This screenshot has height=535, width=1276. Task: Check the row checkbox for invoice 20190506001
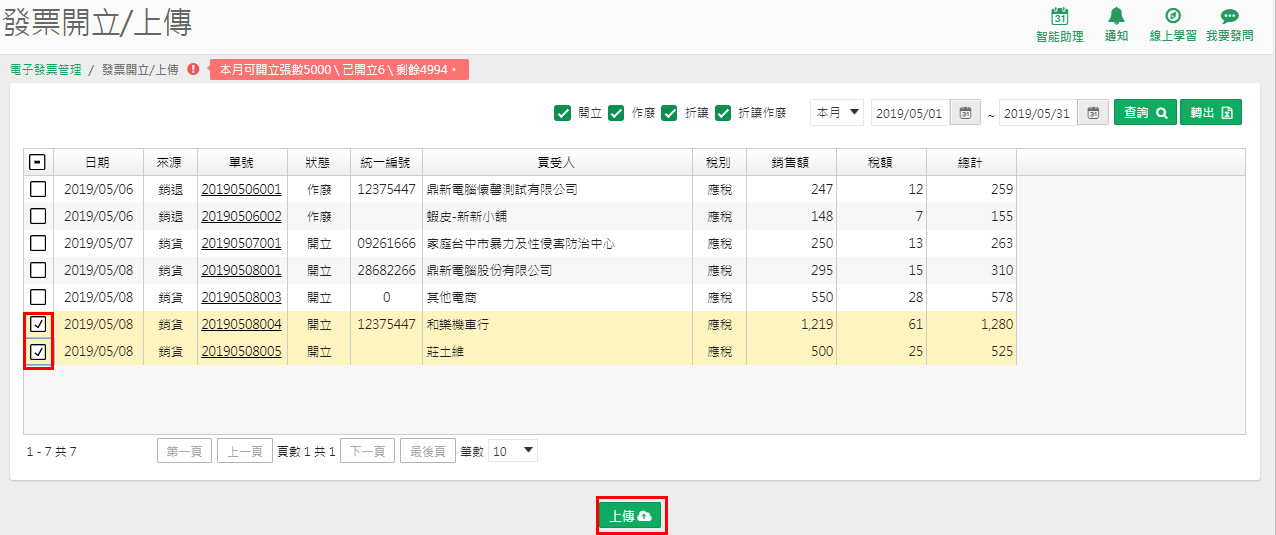pos(38,189)
